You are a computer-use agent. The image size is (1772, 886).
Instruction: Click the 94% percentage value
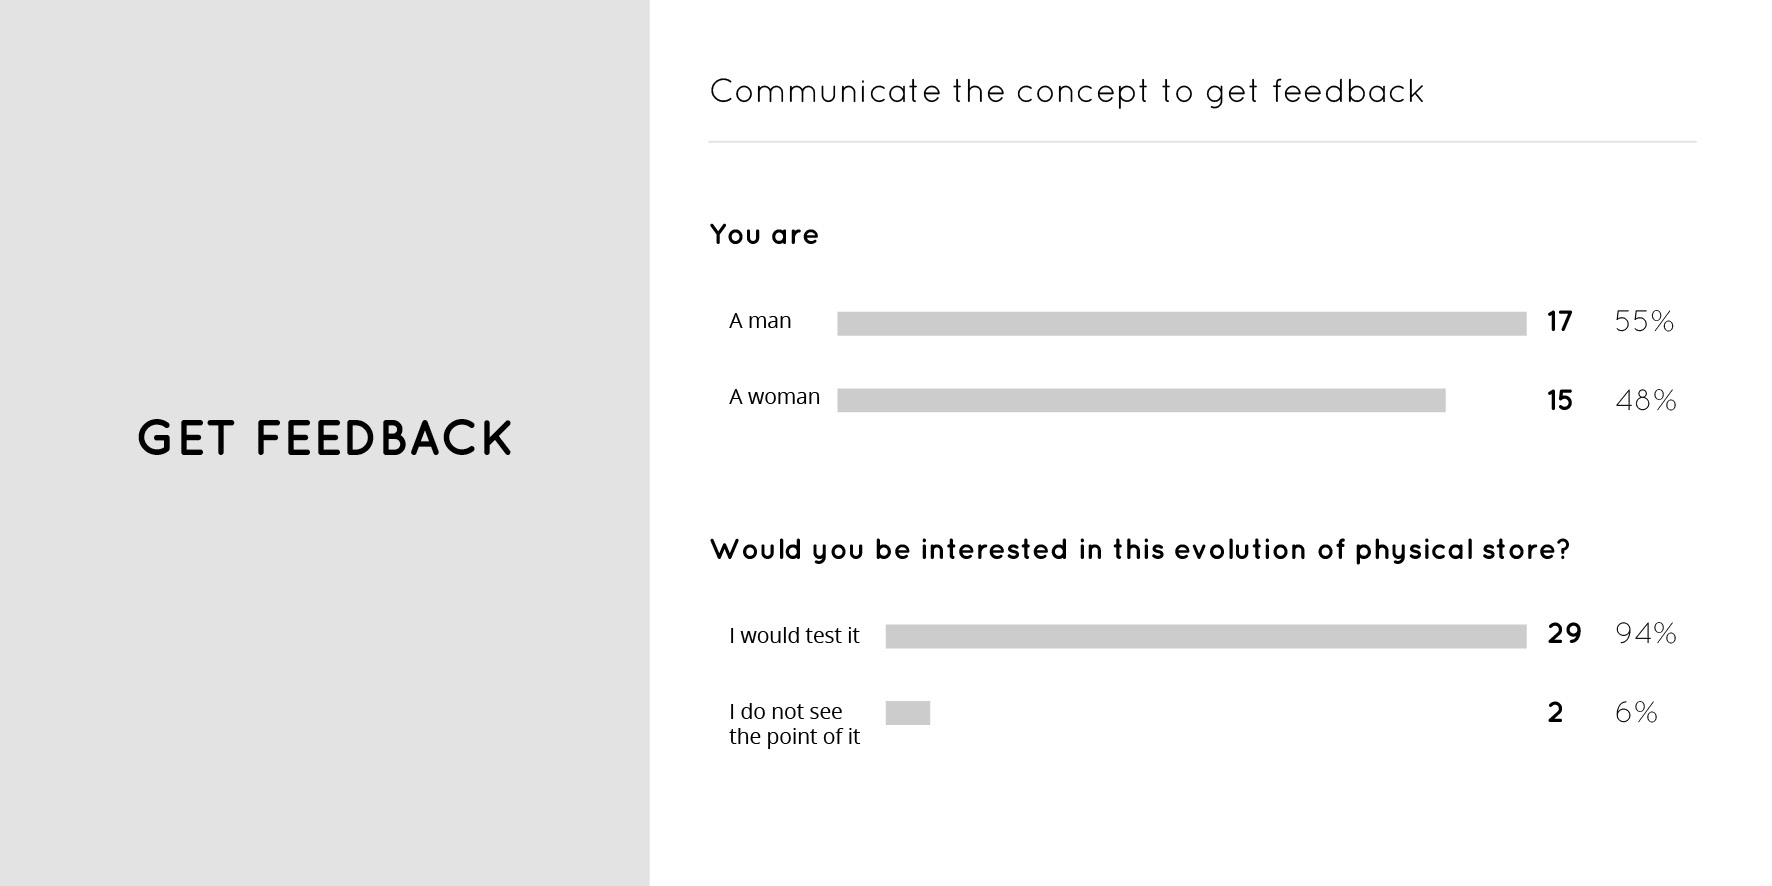tap(1646, 633)
